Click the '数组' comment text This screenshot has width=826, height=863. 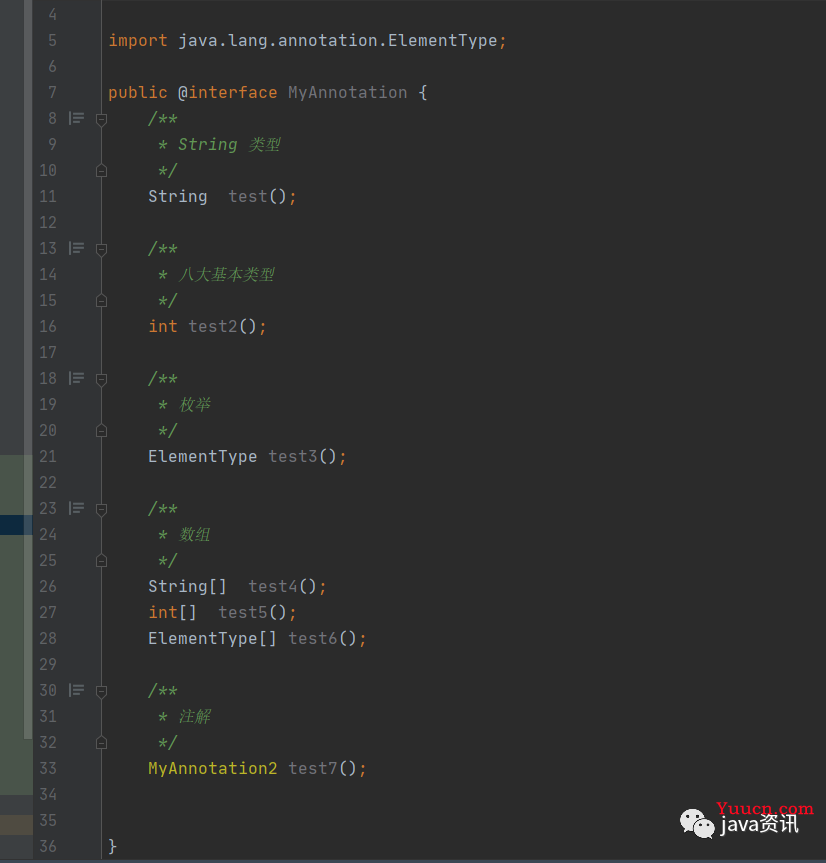(x=194, y=534)
